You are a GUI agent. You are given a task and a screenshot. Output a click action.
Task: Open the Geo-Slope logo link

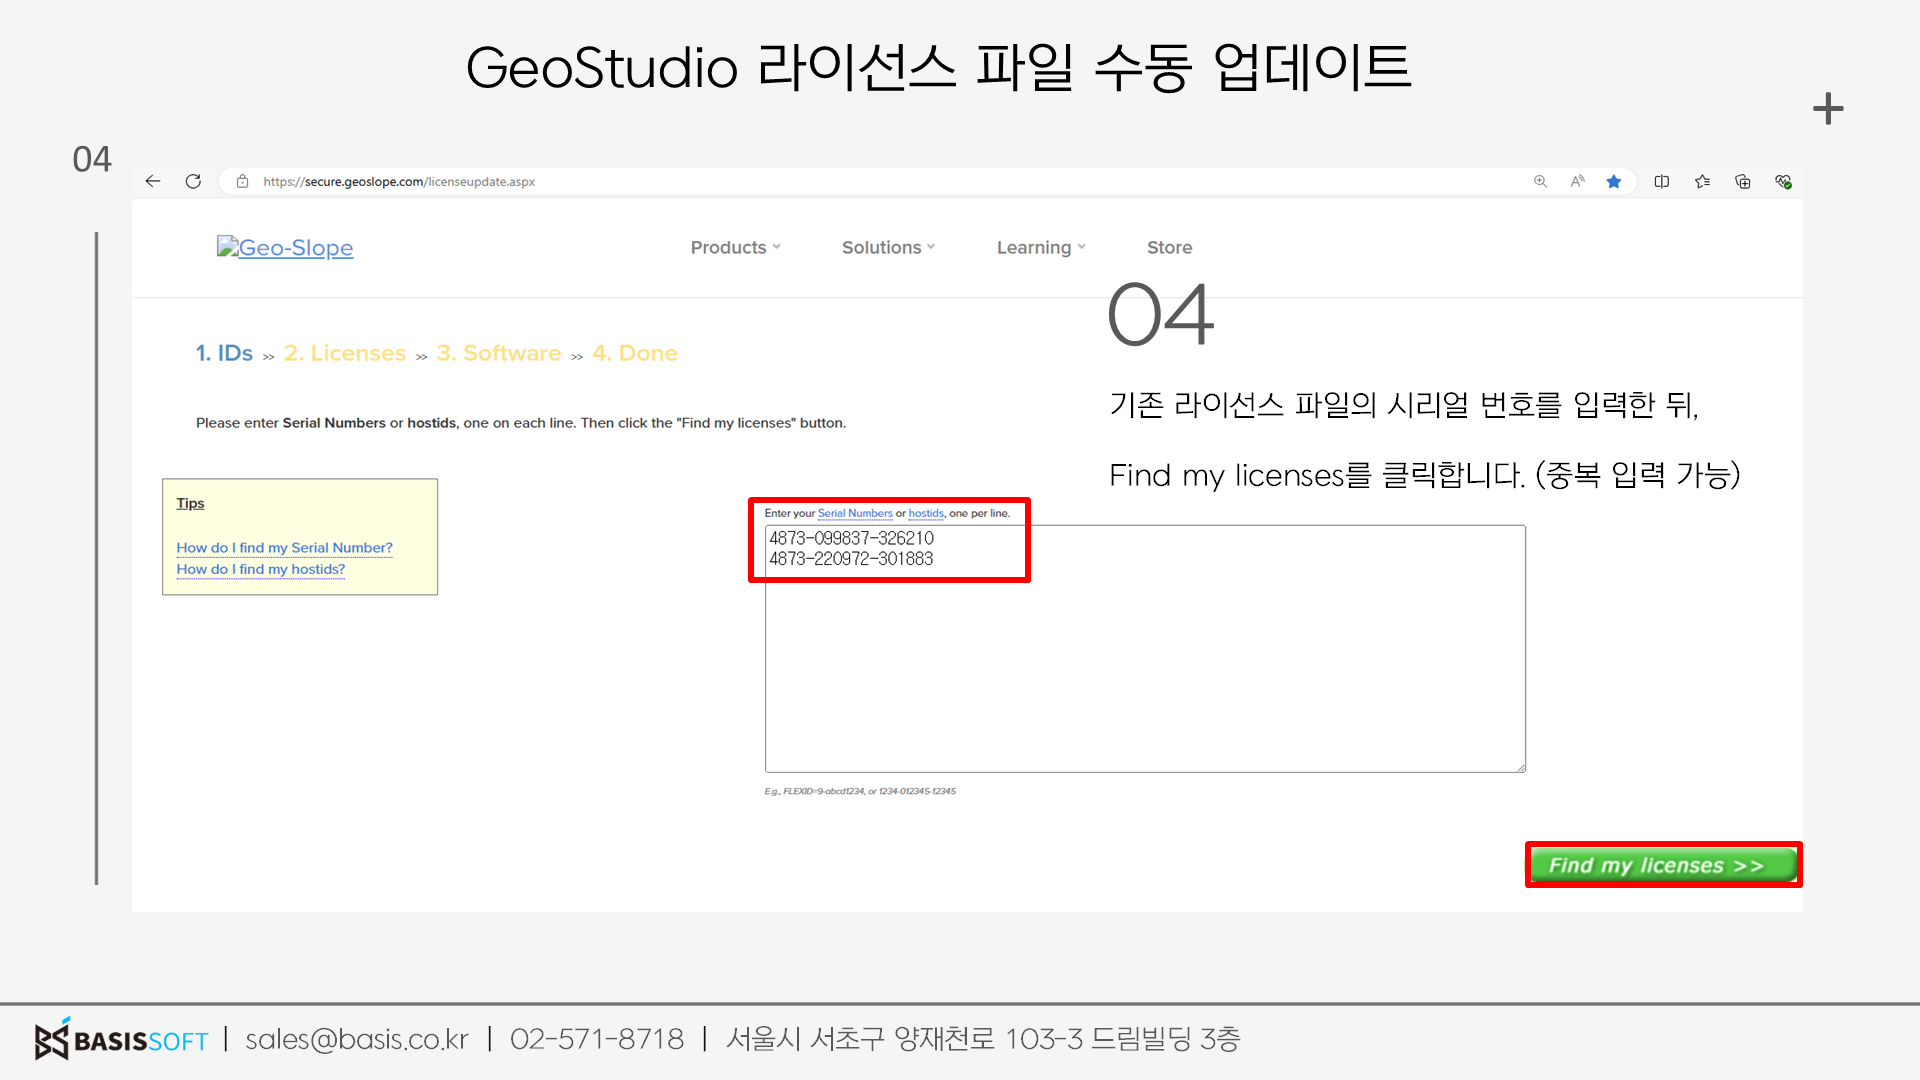pyautogui.click(x=285, y=247)
